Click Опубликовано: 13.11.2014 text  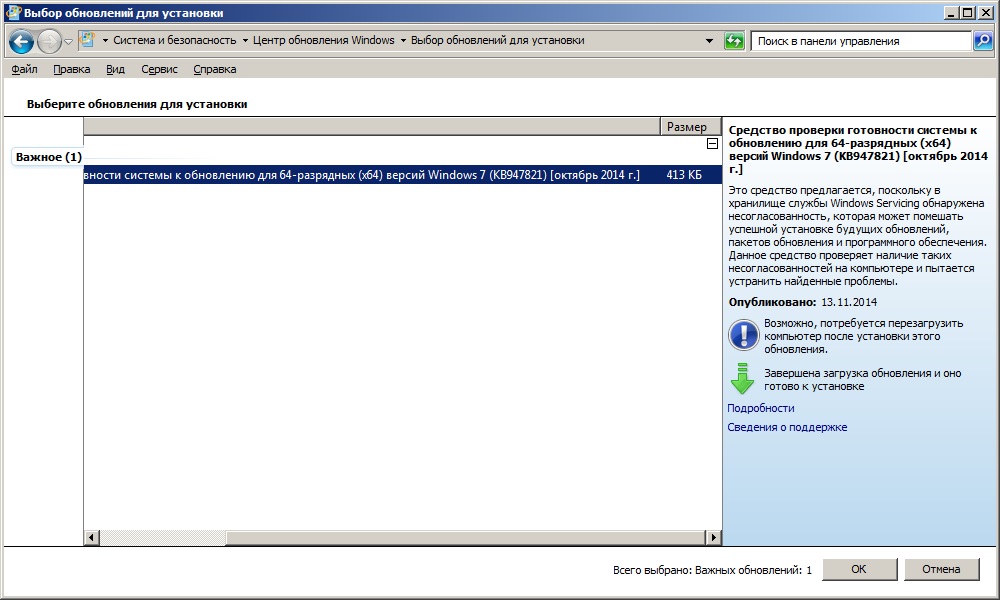point(803,302)
